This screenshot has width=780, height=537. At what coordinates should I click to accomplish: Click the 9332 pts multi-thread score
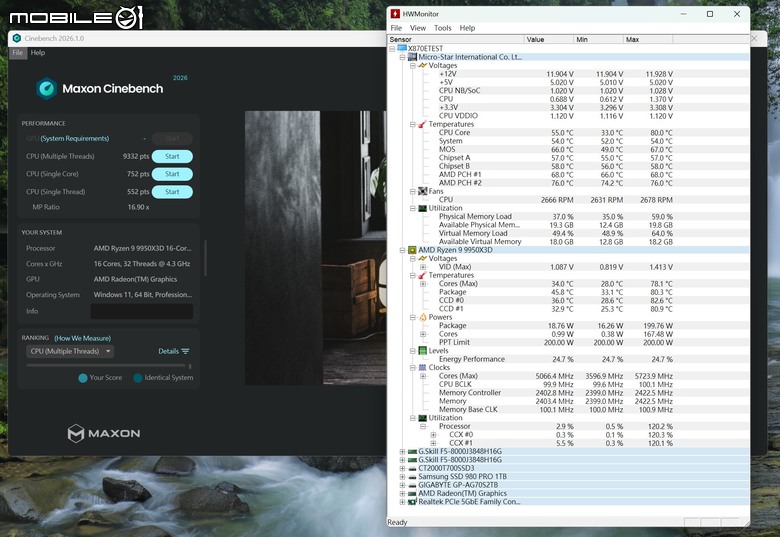pos(136,156)
